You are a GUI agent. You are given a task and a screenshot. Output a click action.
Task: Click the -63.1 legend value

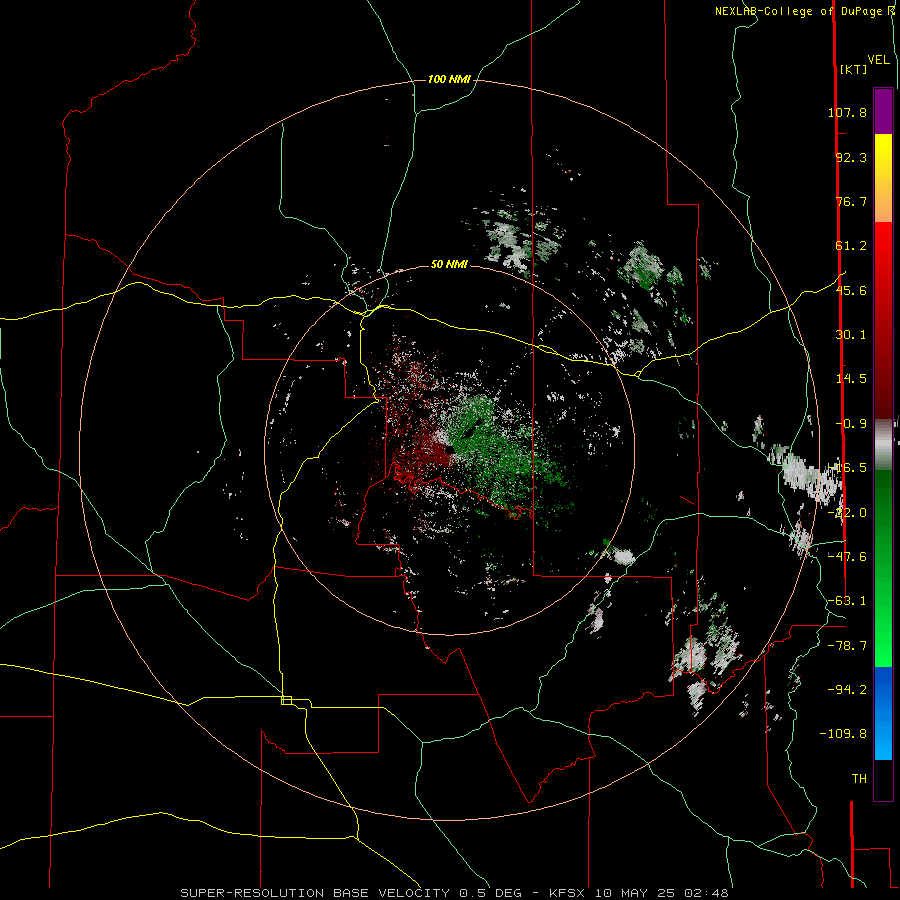click(847, 601)
